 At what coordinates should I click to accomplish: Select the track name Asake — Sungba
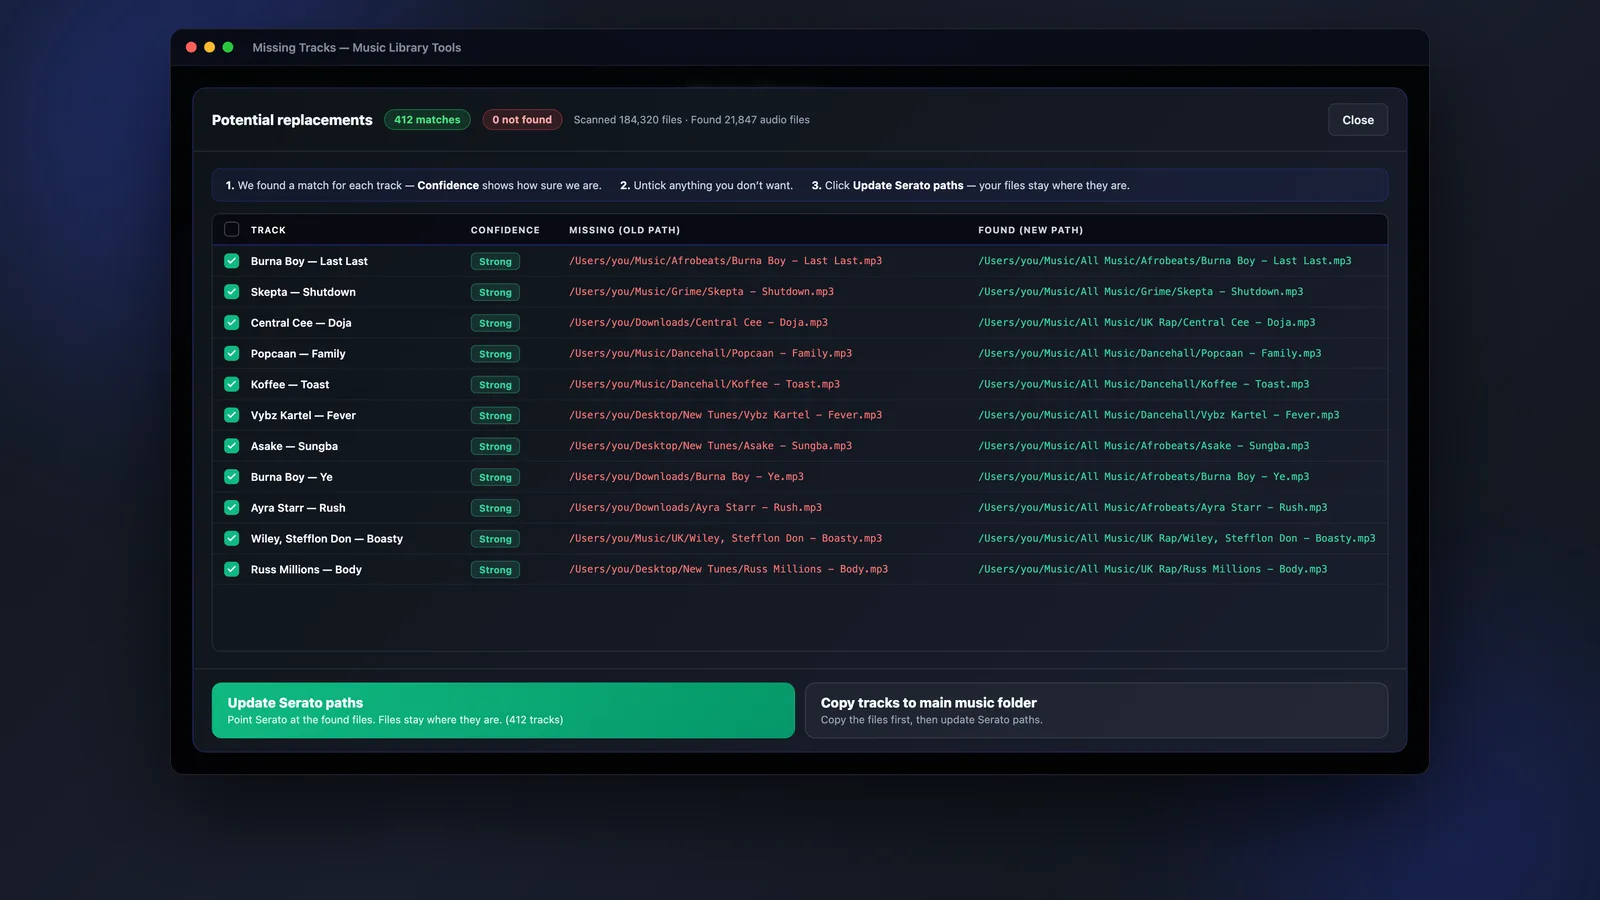[x=294, y=447]
